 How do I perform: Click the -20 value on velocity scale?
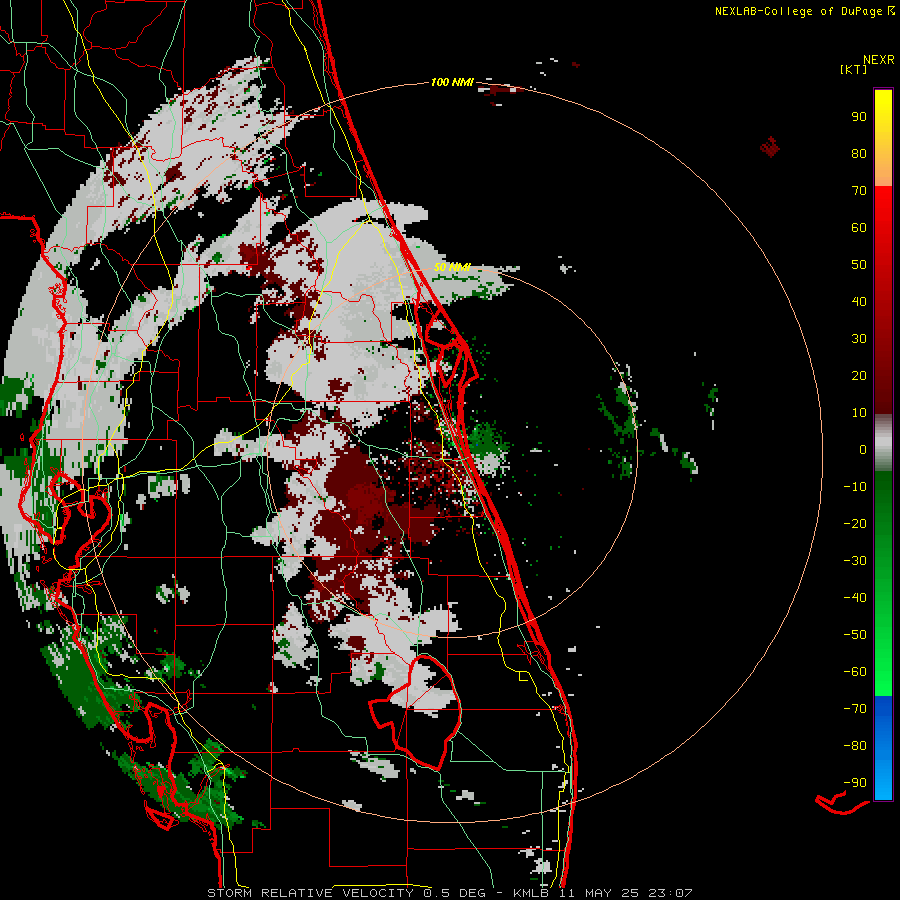pyautogui.click(x=855, y=523)
